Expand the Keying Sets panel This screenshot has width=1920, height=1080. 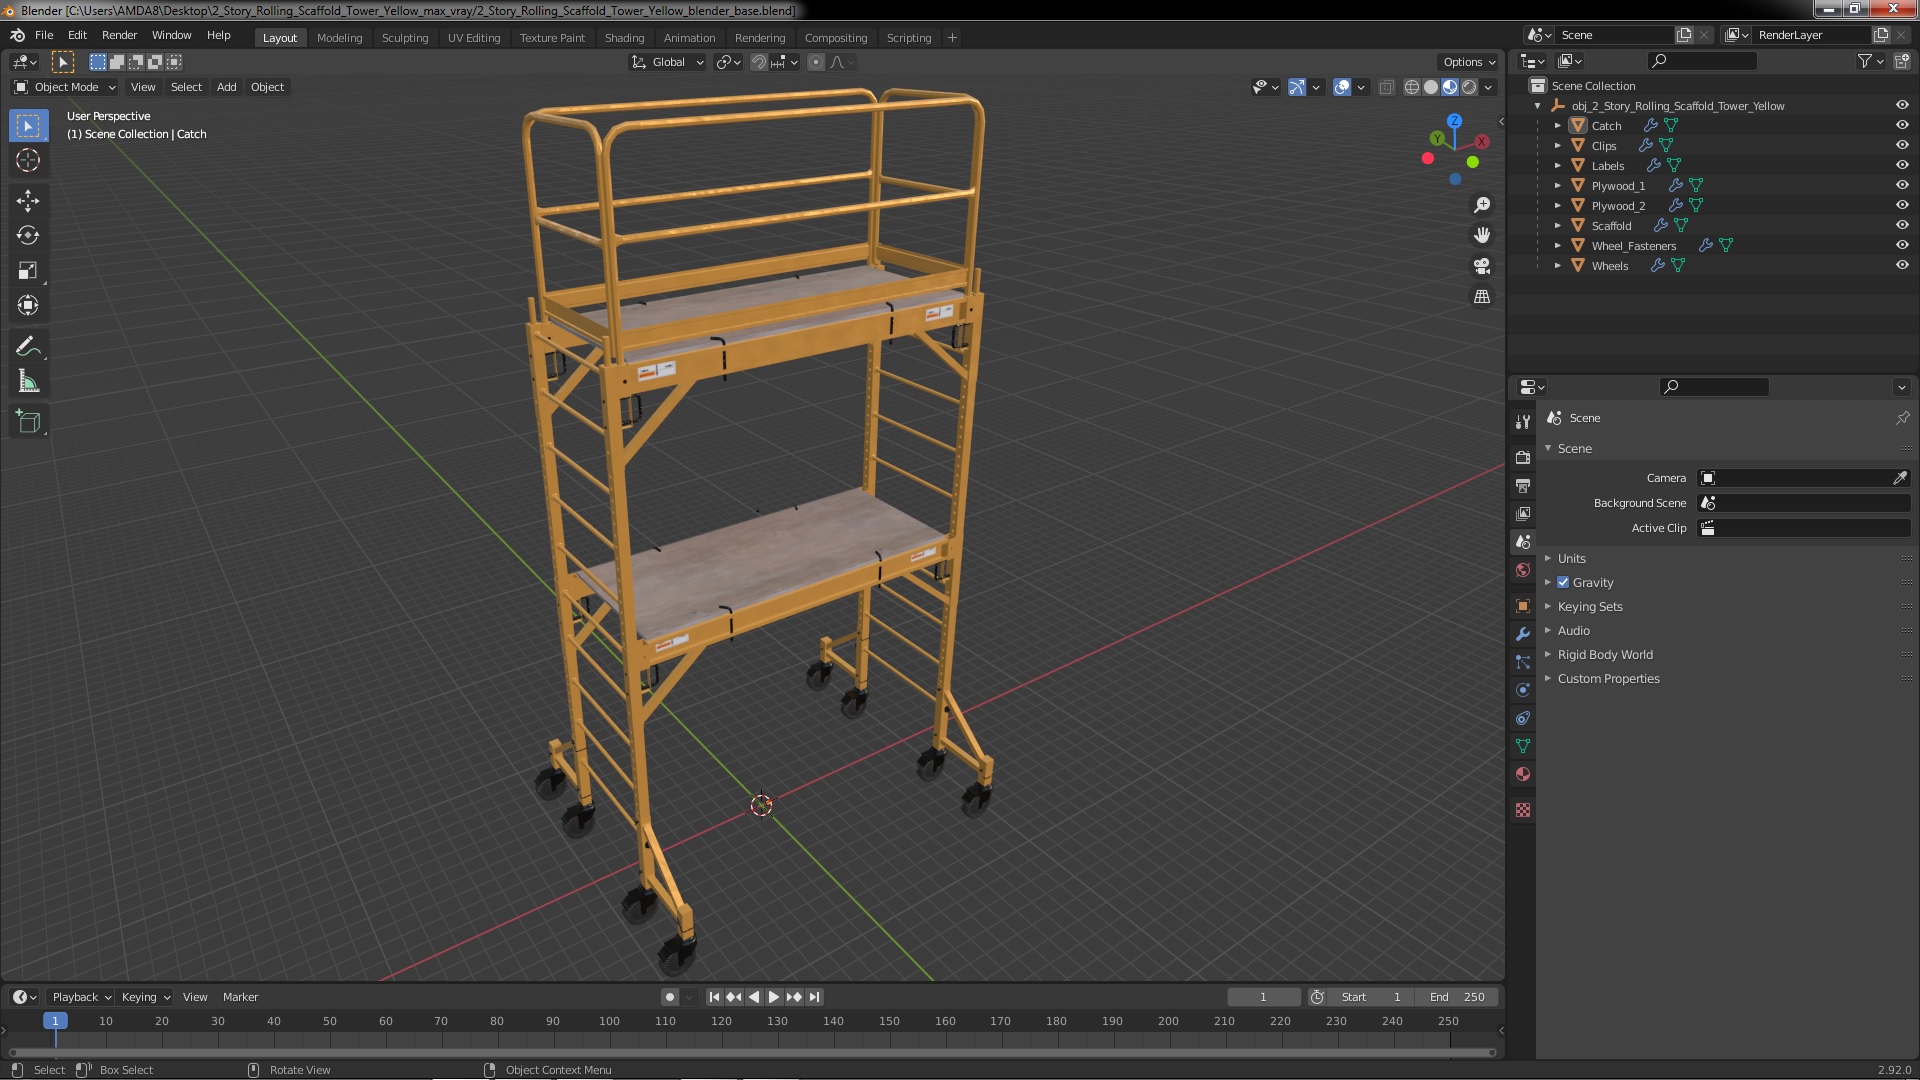coord(1590,606)
